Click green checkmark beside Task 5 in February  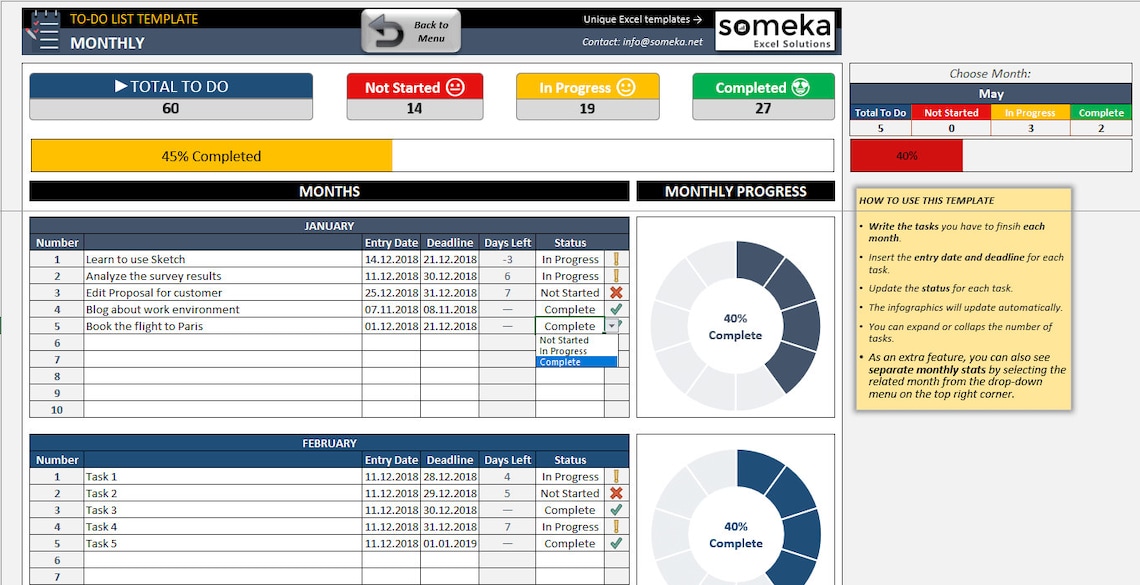(617, 543)
